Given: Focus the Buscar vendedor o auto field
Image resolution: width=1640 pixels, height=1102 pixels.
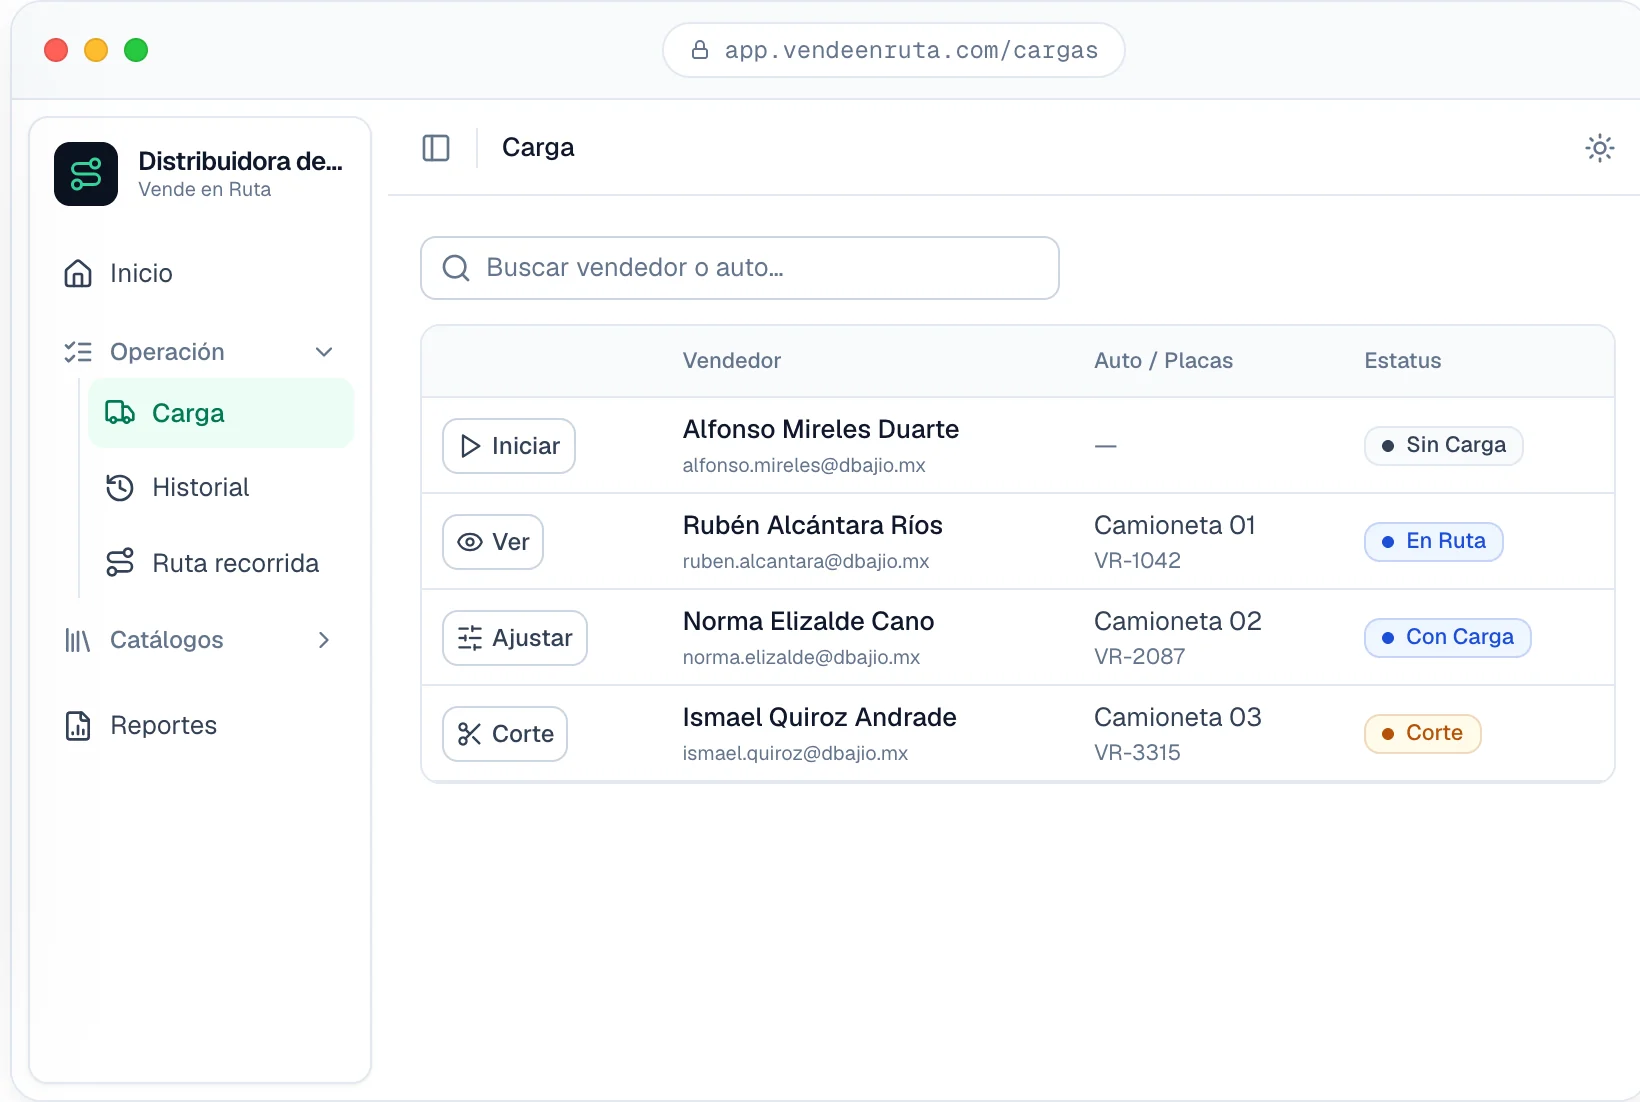Looking at the screenshot, I should [740, 268].
